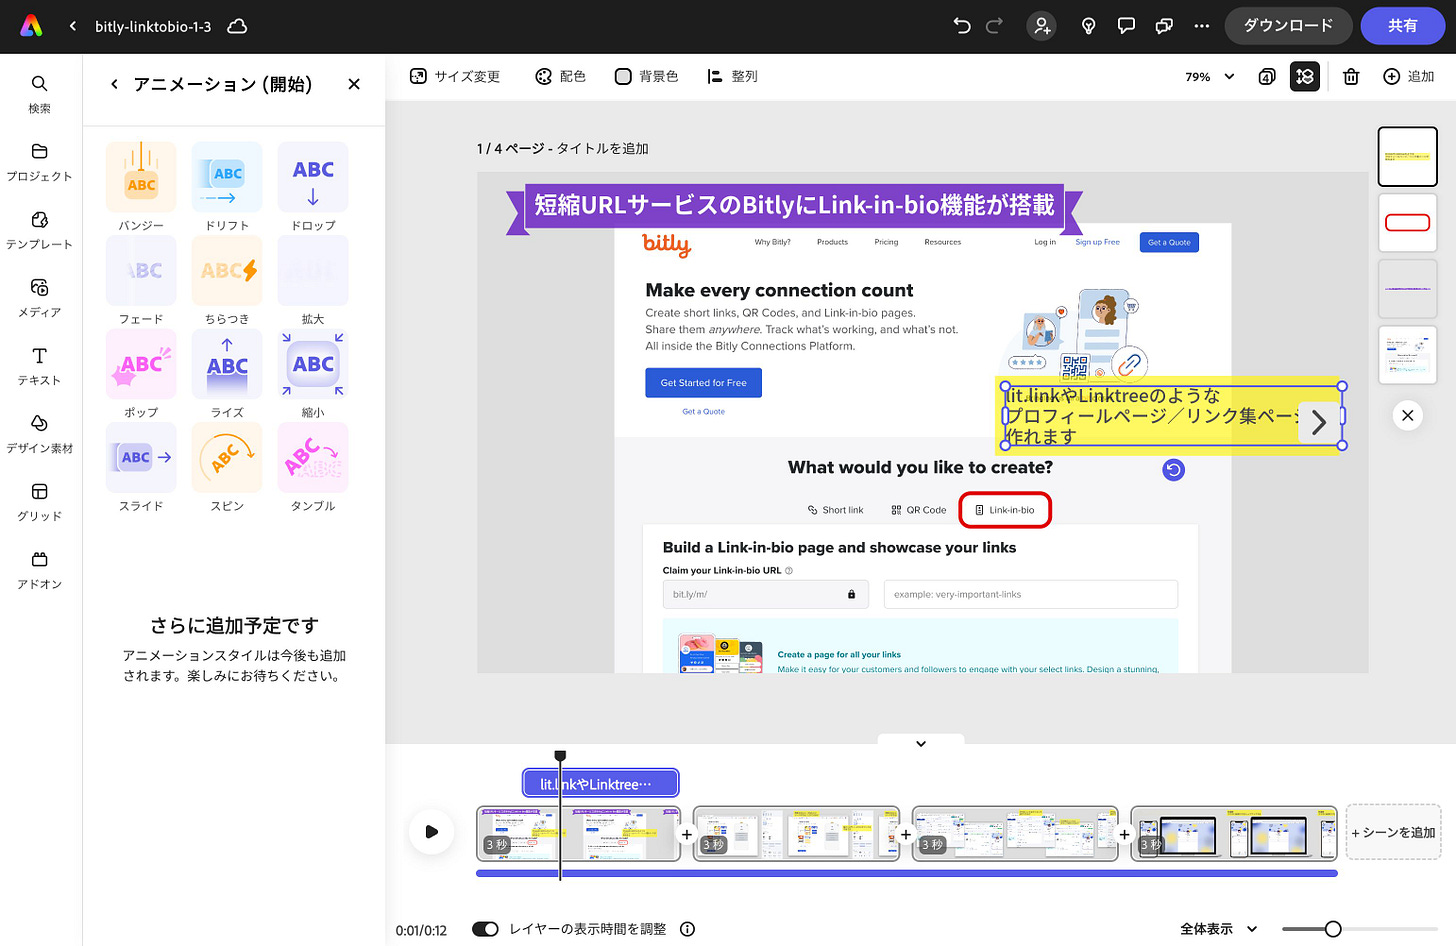
Task: Open the Adobe Express home logo
Action: (x=32, y=26)
